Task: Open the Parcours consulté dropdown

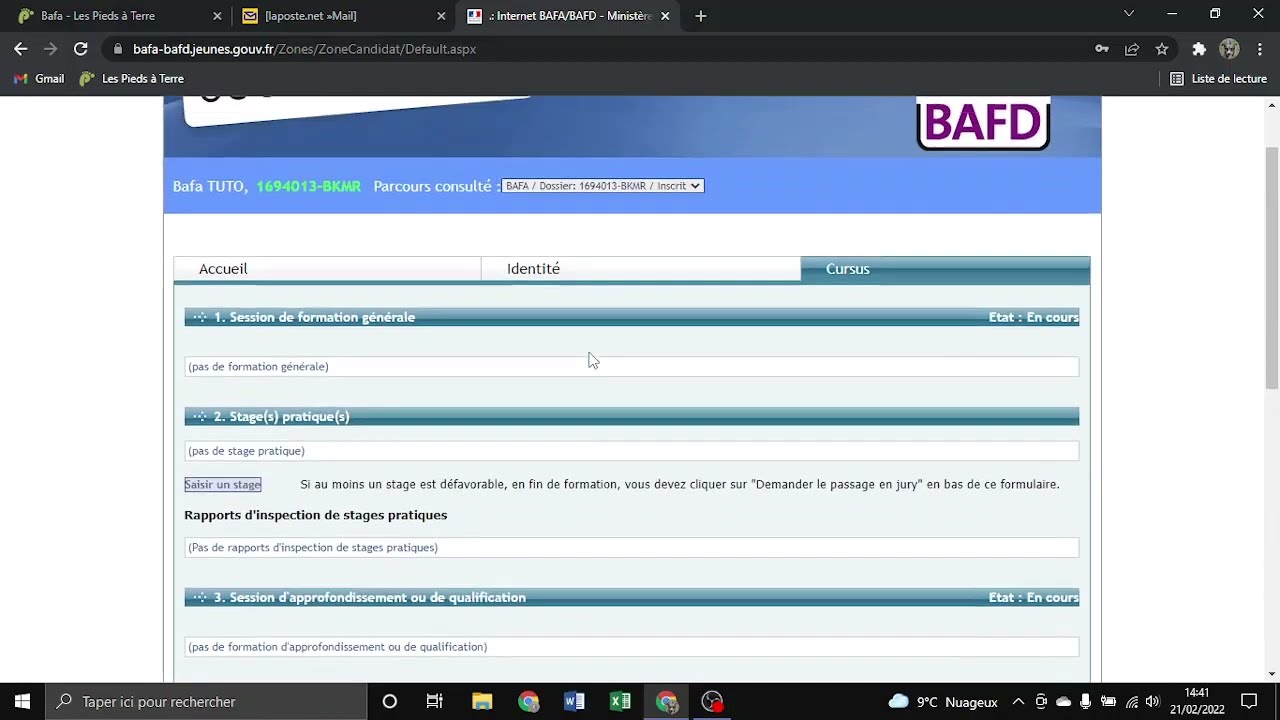Action: point(603,186)
